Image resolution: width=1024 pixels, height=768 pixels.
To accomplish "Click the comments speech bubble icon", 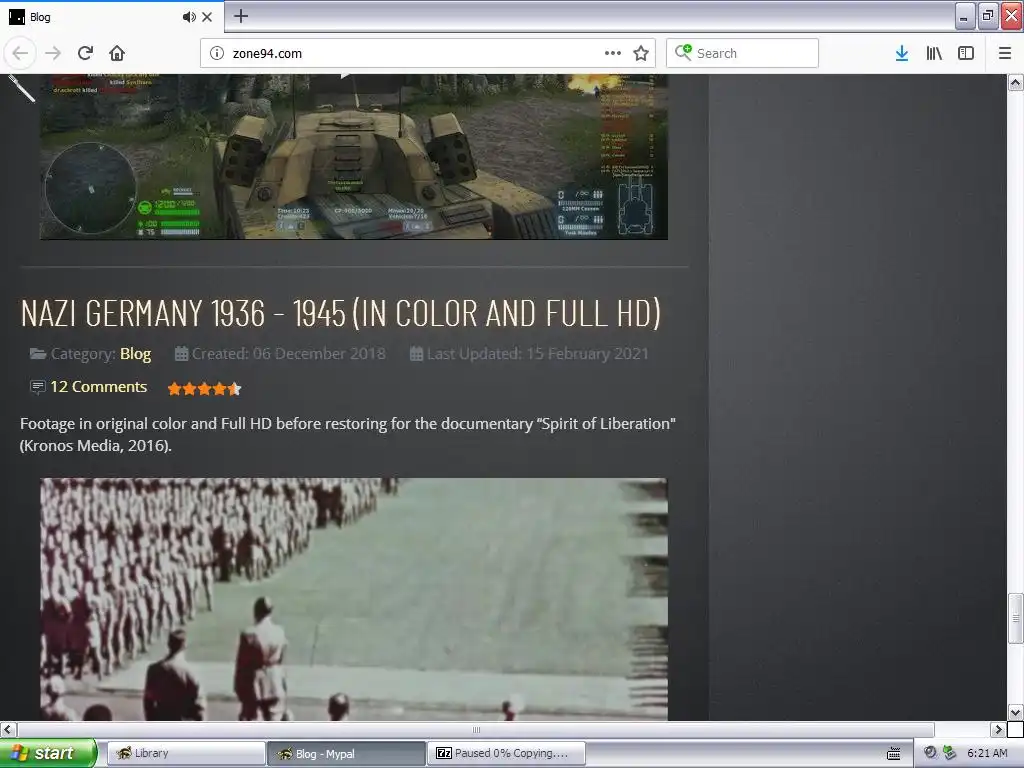I will [38, 387].
